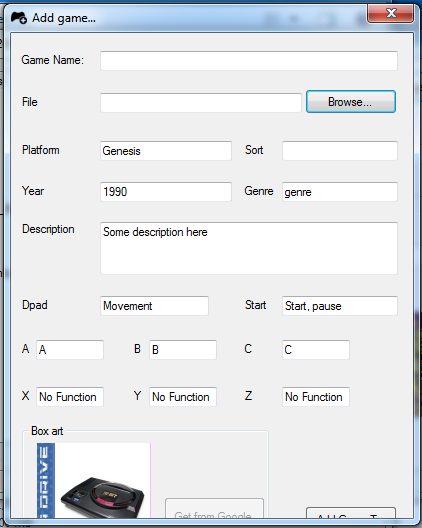Click the File path input field
This screenshot has width=422, height=528.
pyautogui.click(x=201, y=103)
